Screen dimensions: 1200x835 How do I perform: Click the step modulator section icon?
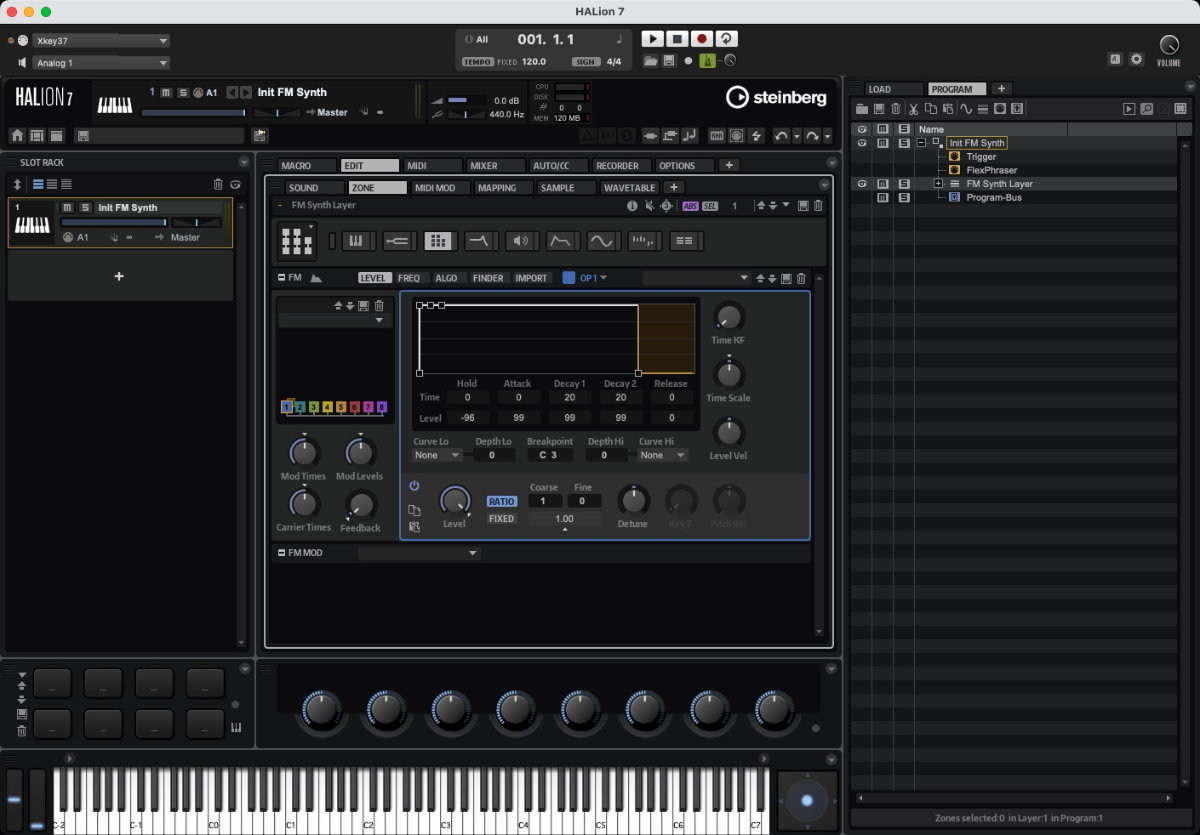(643, 241)
